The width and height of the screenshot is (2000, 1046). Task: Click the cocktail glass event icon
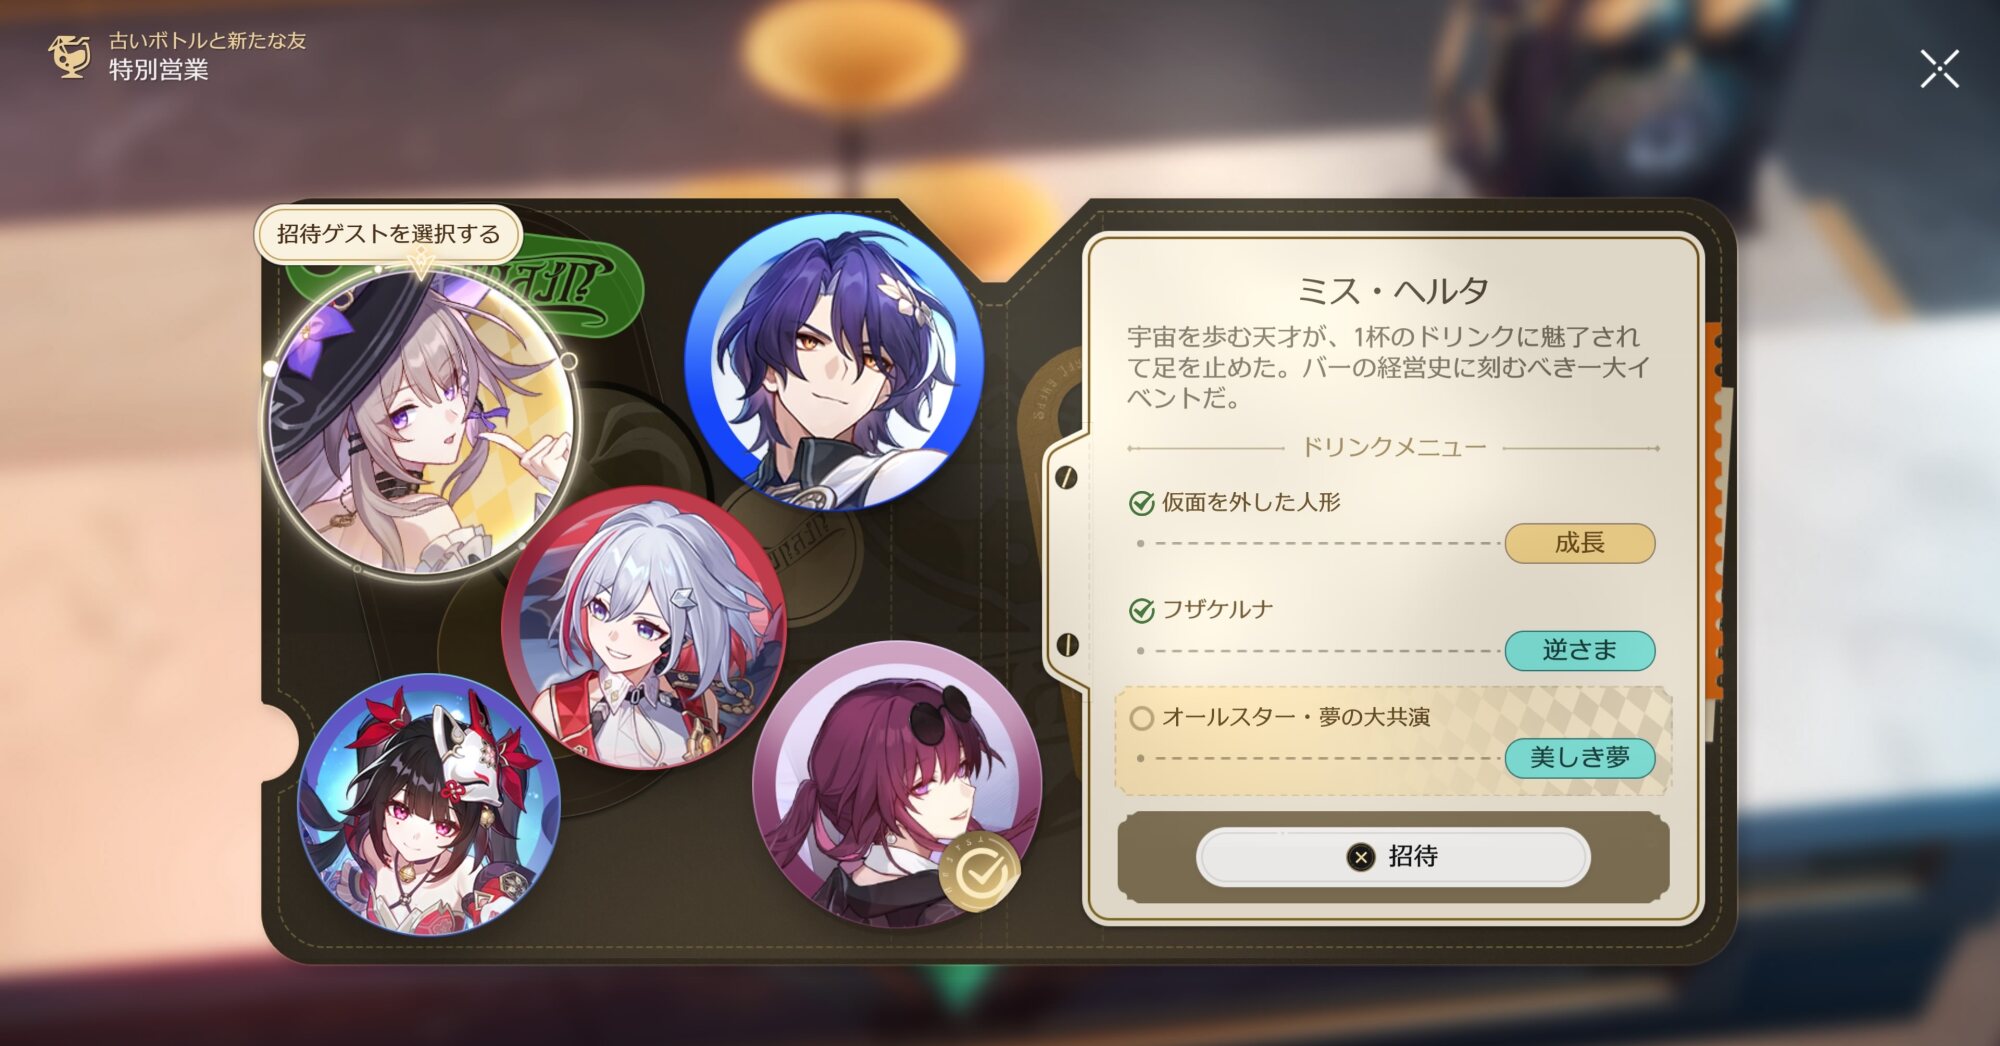70,56
